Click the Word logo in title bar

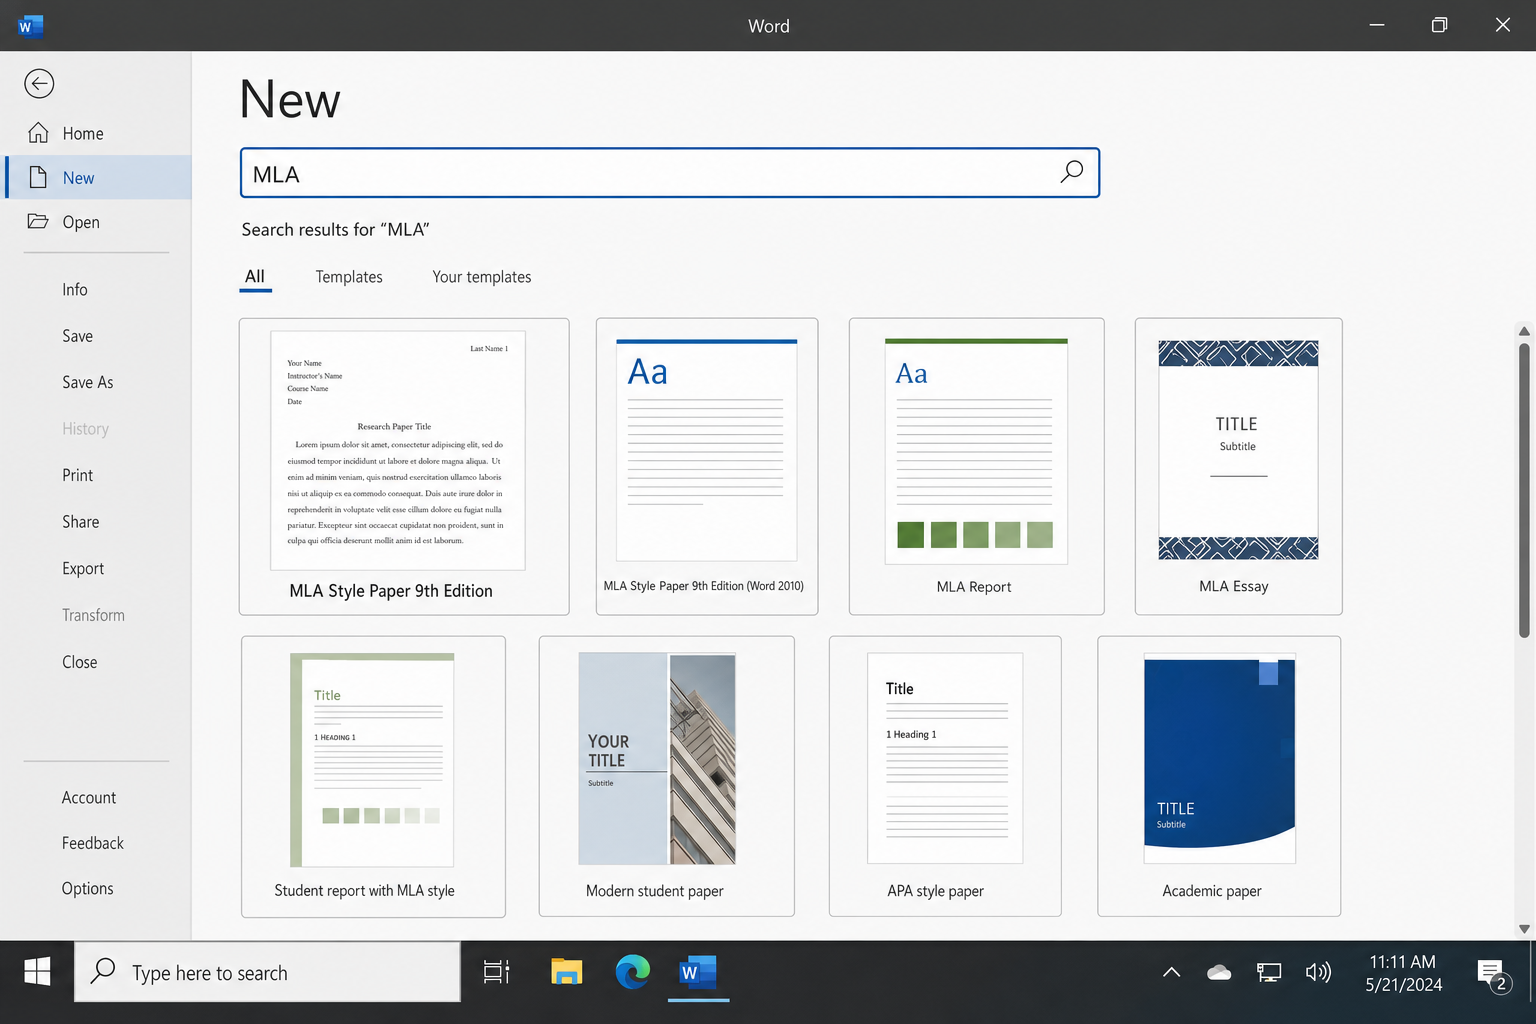[x=30, y=26]
